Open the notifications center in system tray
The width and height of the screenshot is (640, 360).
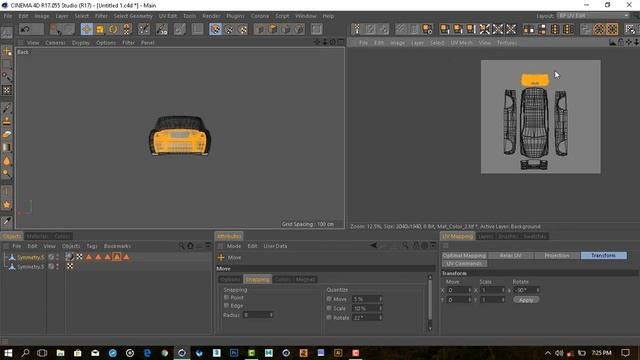(x=625, y=353)
